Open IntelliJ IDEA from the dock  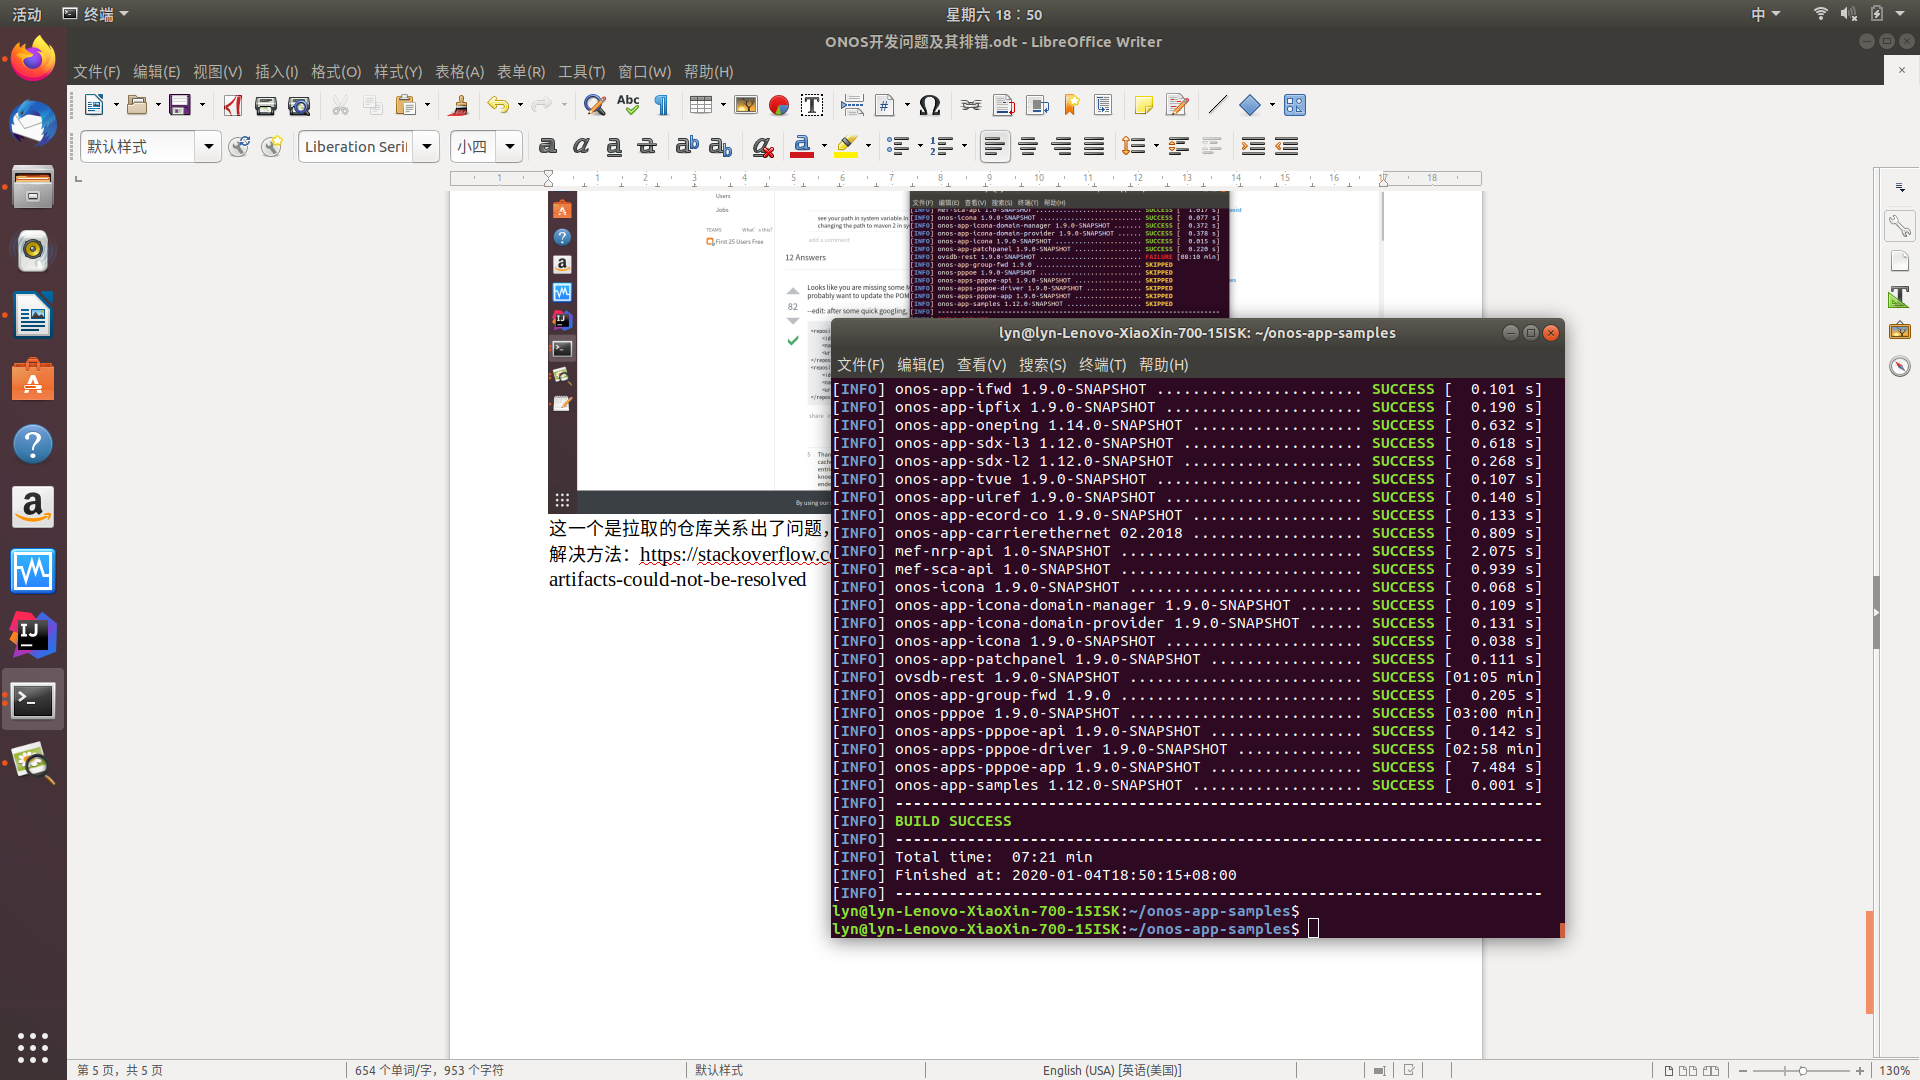click(x=32, y=635)
